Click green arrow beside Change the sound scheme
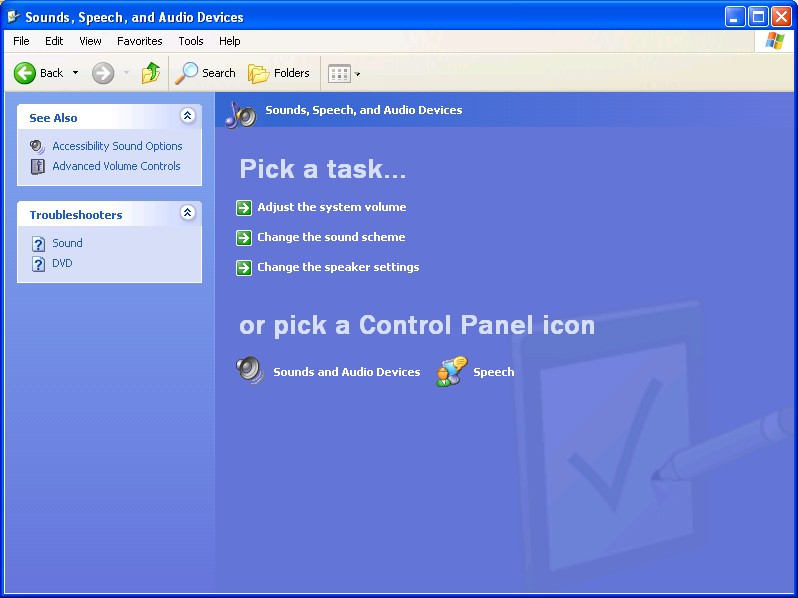Image resolution: width=798 pixels, height=598 pixels. (x=244, y=238)
